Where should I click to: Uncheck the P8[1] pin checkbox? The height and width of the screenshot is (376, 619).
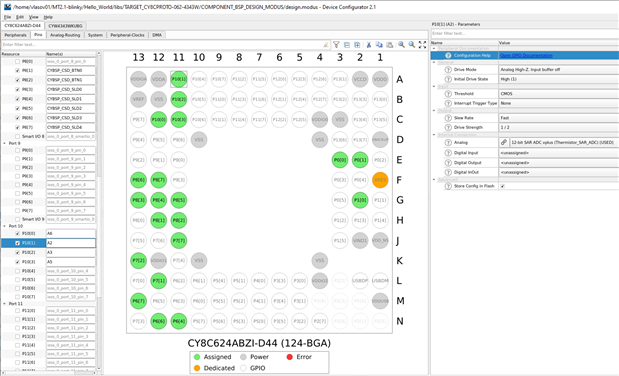click(17, 71)
